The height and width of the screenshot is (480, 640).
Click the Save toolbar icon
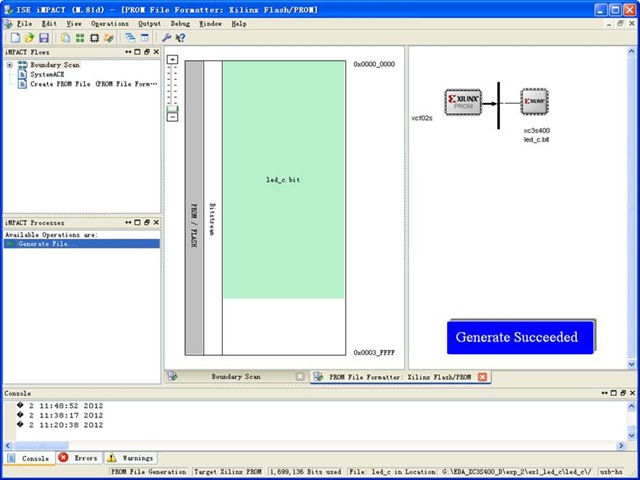click(43, 37)
